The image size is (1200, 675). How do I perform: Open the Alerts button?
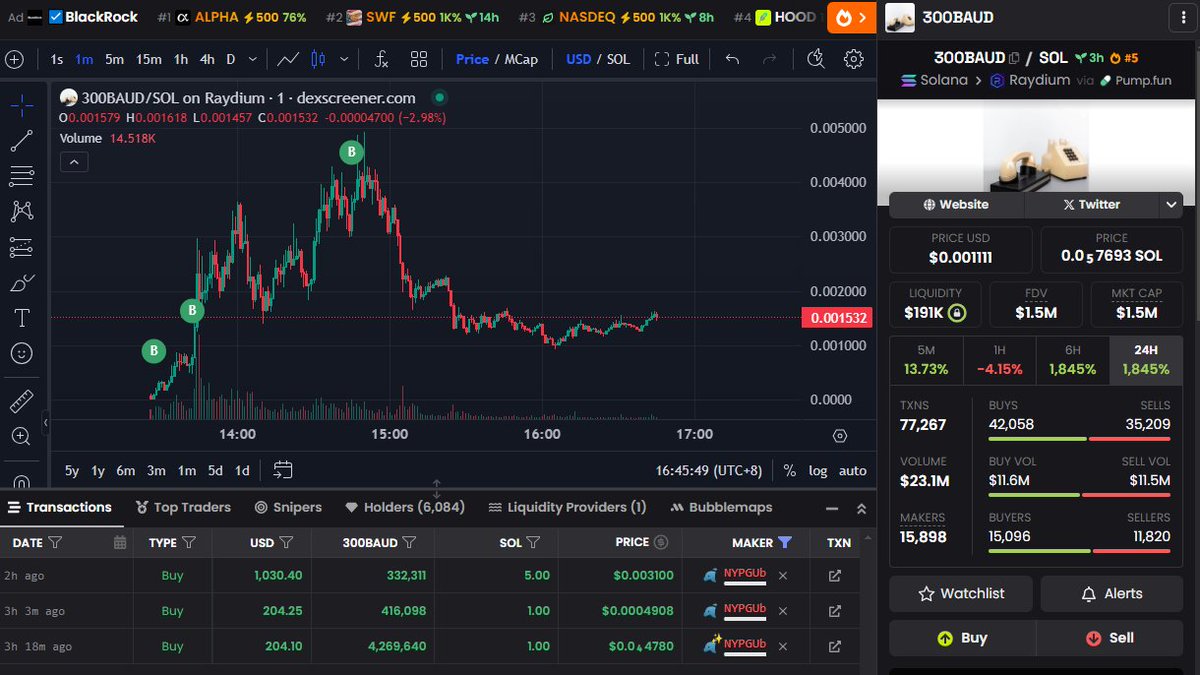[x=1112, y=593]
